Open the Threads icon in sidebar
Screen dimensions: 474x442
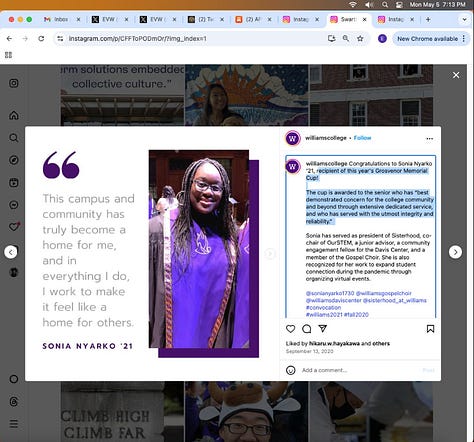(14, 401)
